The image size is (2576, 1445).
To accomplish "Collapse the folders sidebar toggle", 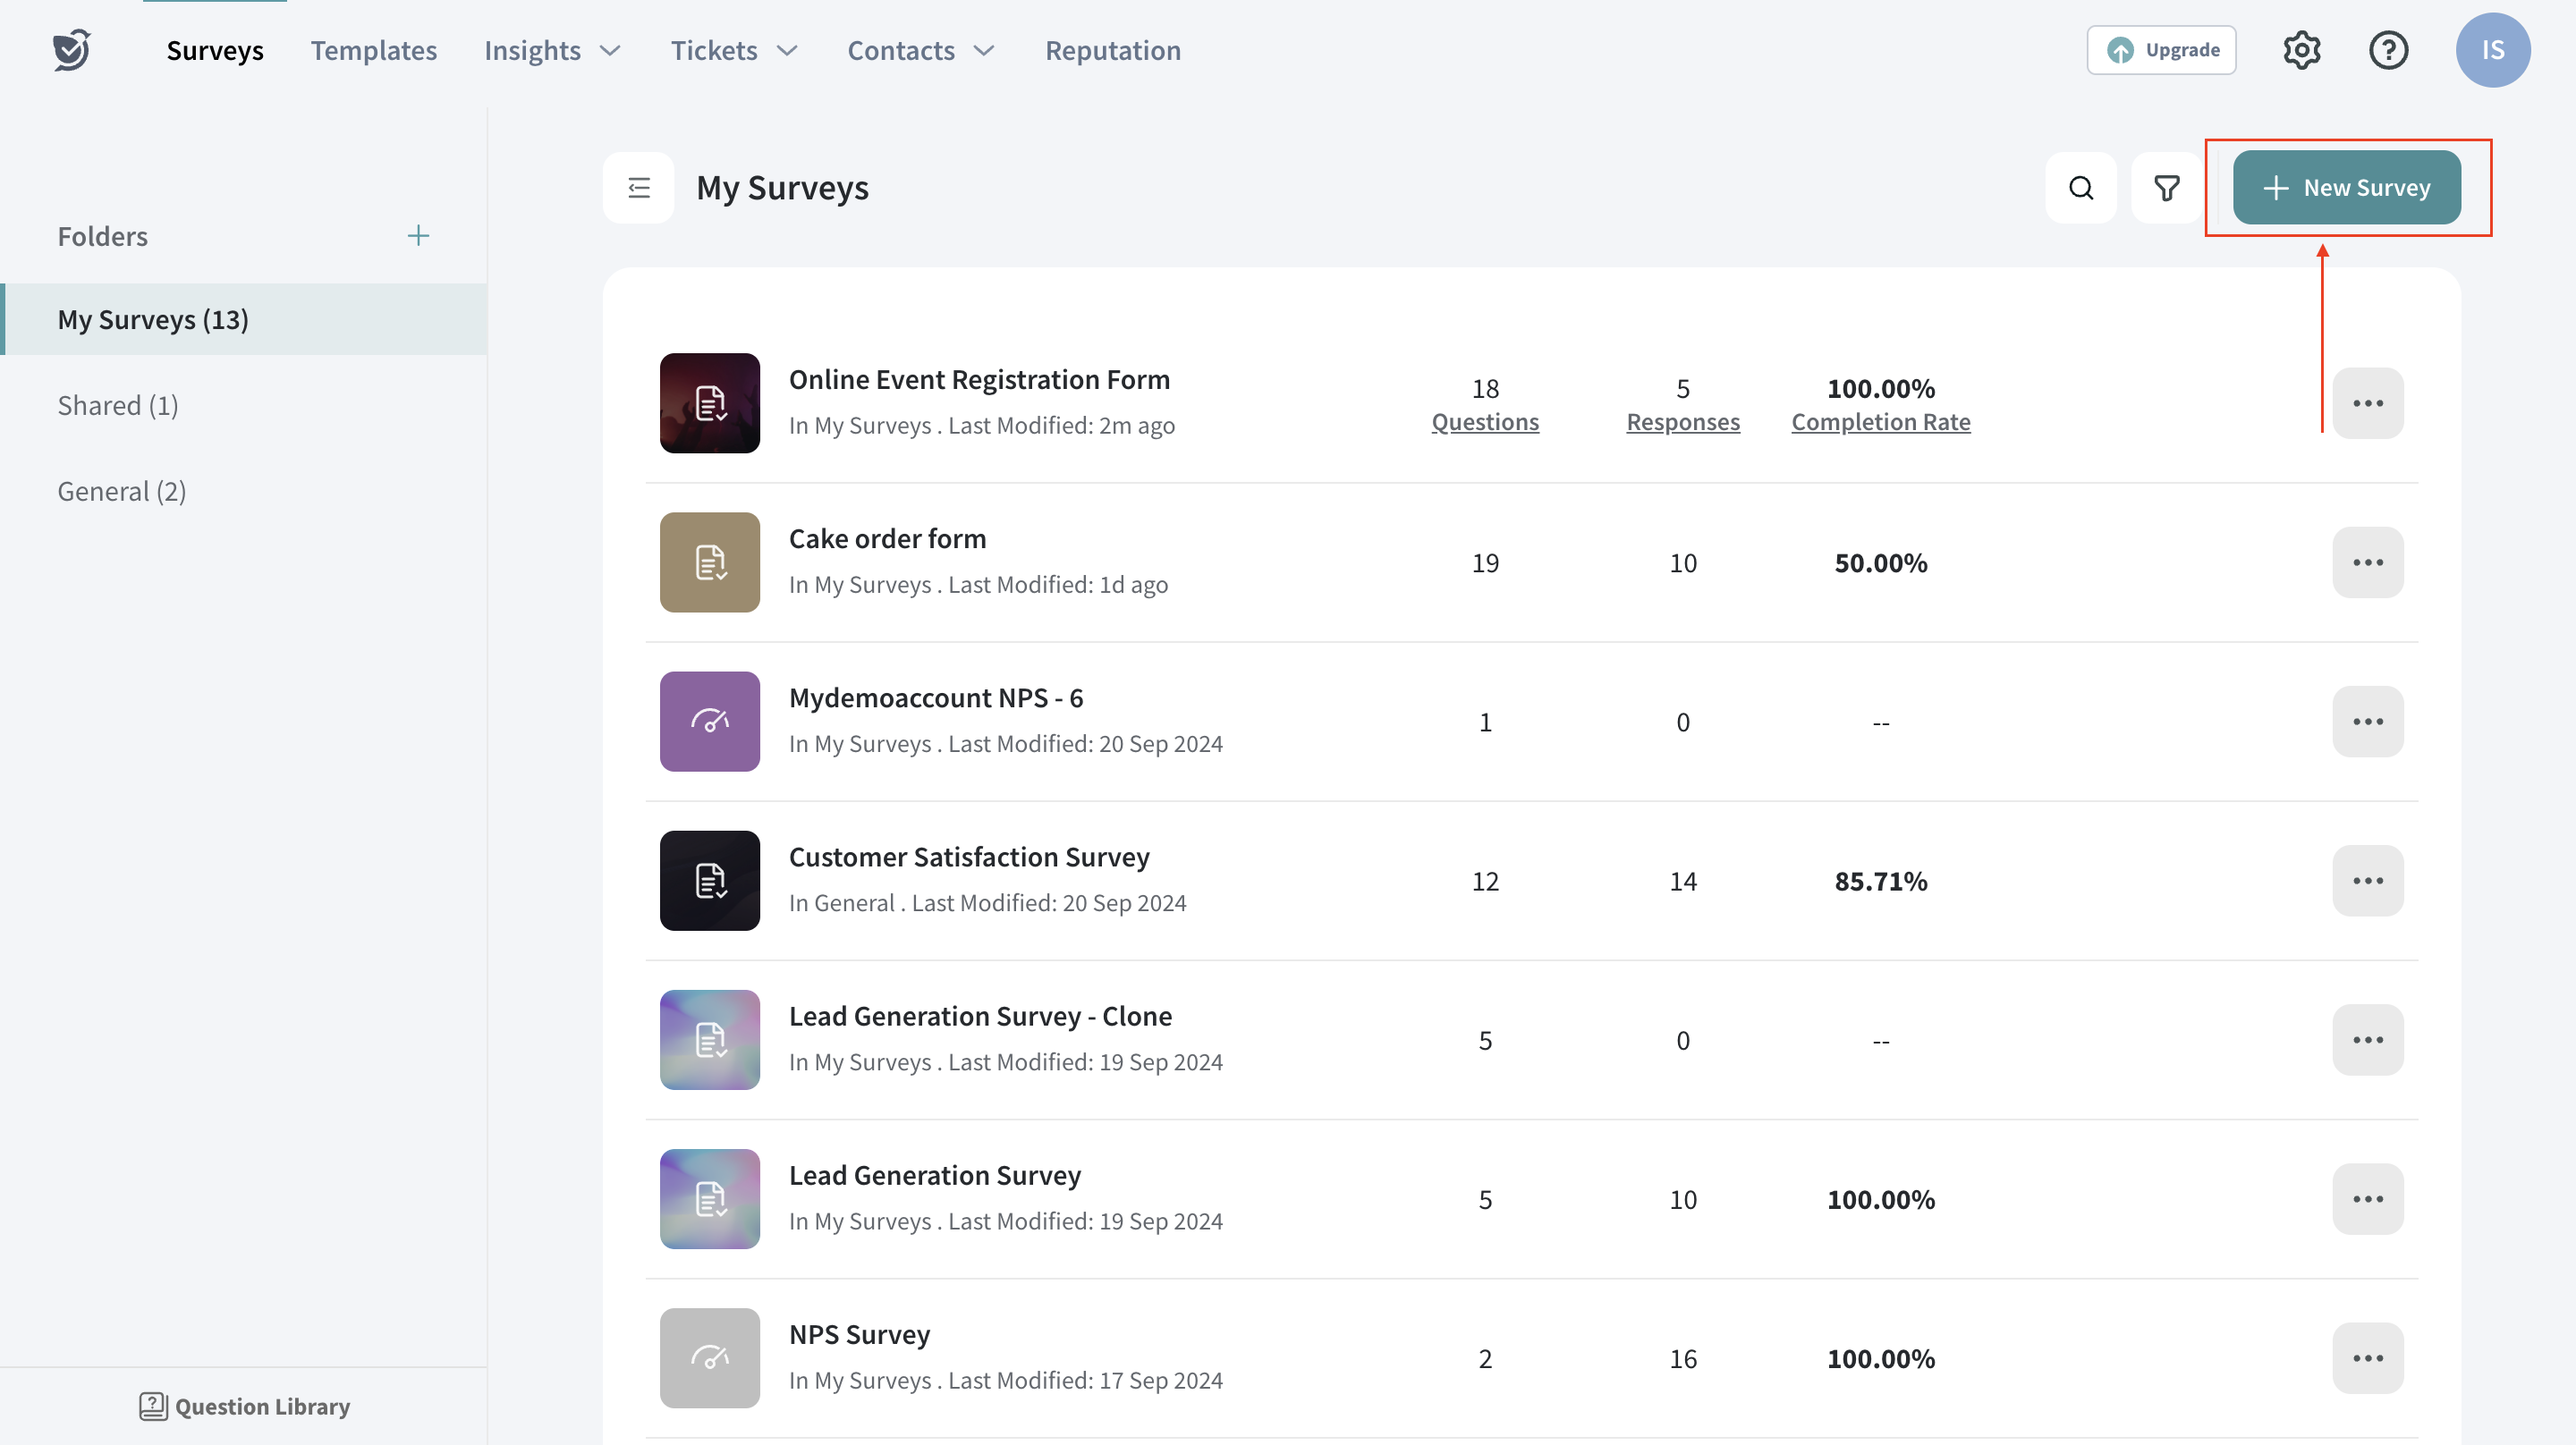I will pos(638,188).
